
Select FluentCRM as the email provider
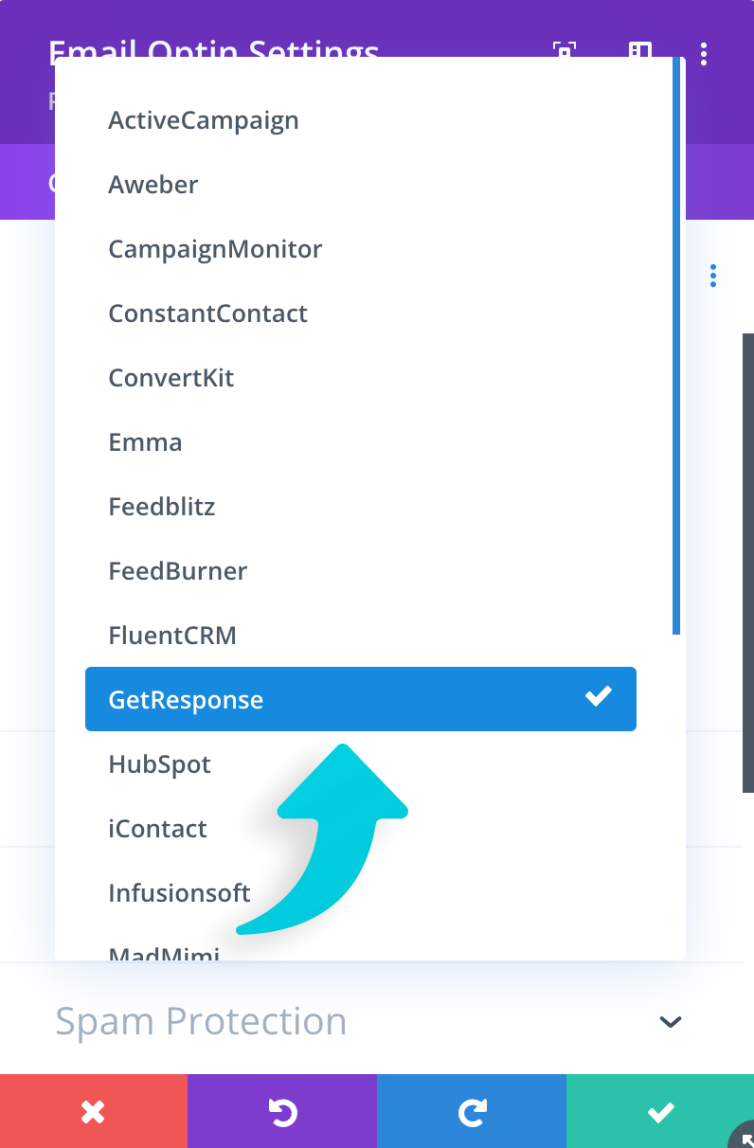172,635
